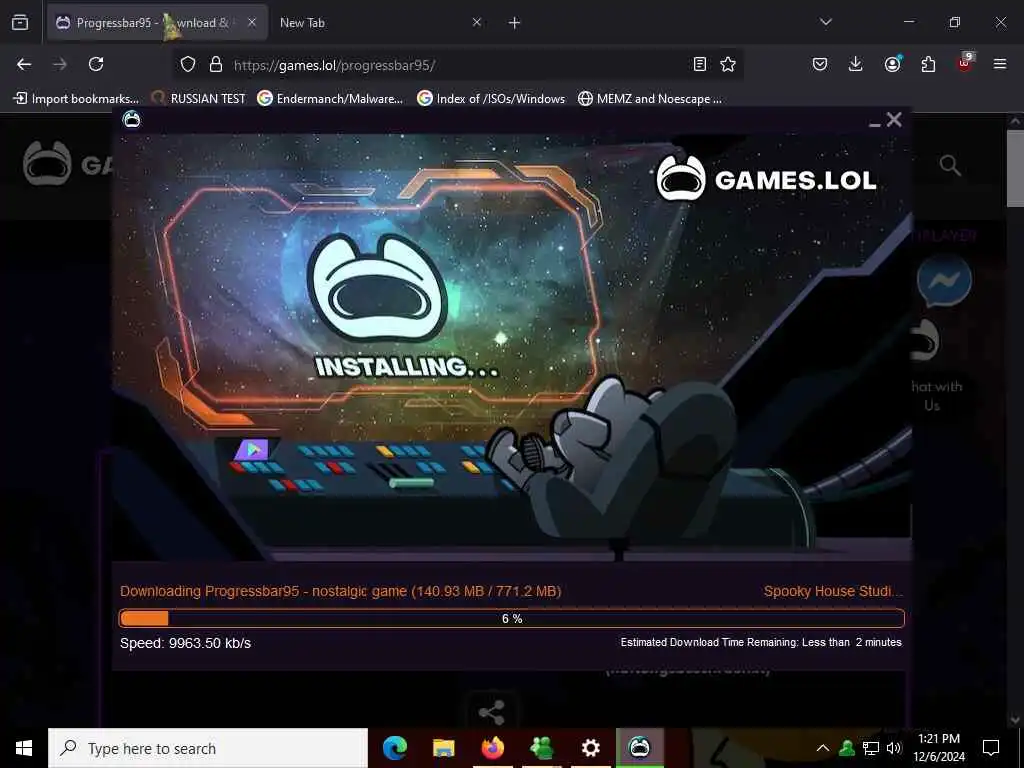List all tabs dropdown arrow
This screenshot has width=1024, height=768.
click(x=825, y=22)
